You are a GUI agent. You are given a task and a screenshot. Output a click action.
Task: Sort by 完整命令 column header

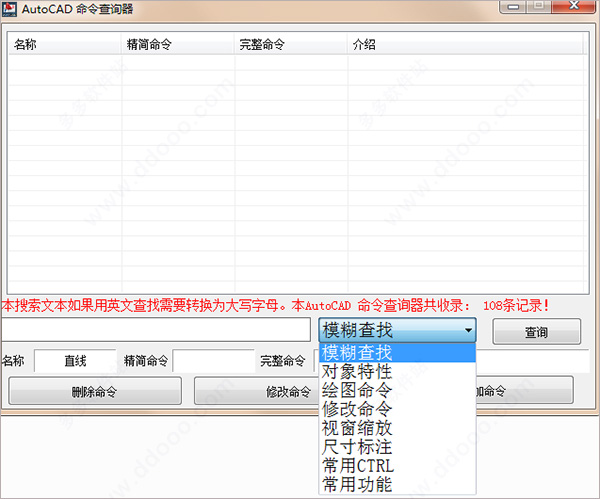coord(290,44)
